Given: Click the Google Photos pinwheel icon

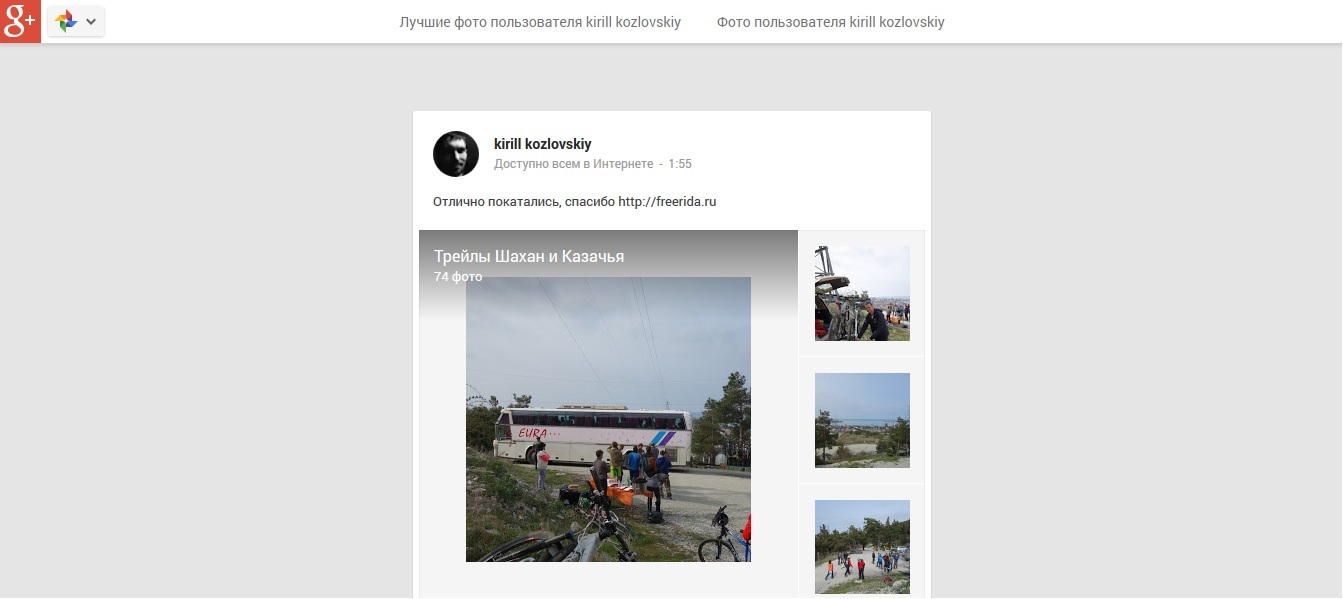Looking at the screenshot, I should pos(66,21).
